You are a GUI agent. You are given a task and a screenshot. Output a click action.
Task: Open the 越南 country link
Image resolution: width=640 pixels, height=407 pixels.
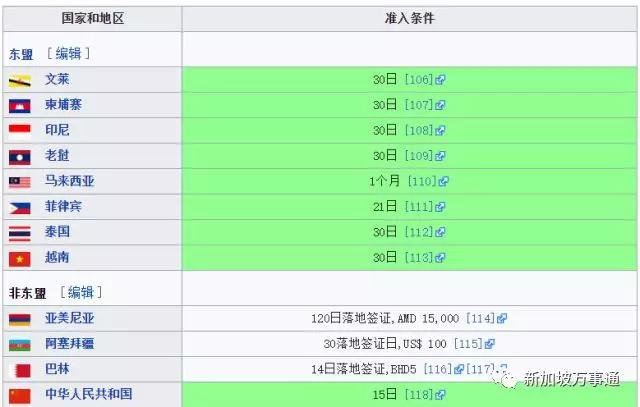click(57, 257)
